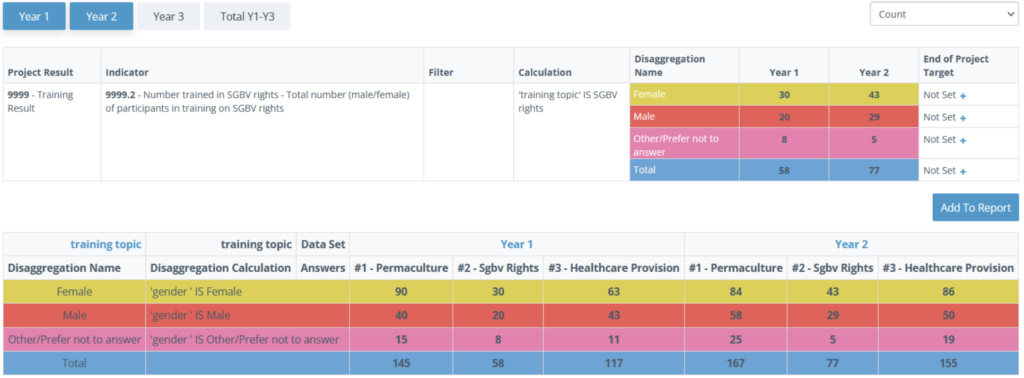Click the Add To Report button
This screenshot has width=1024, height=378.
tap(976, 208)
